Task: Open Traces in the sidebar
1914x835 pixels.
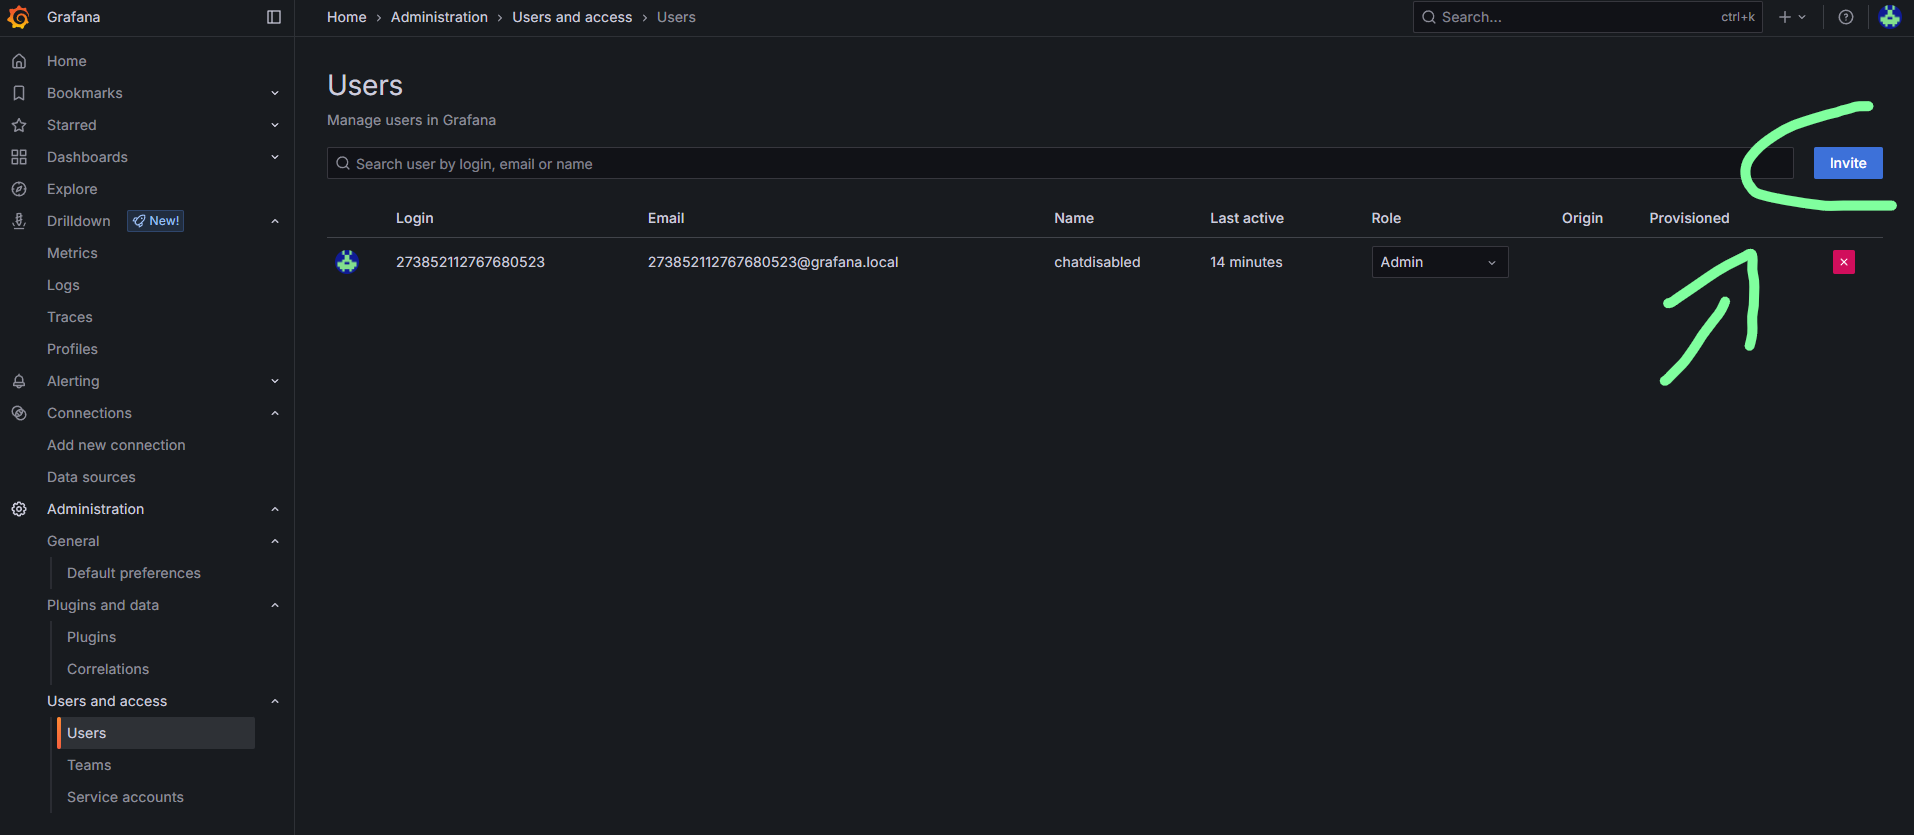Action: tap(70, 317)
